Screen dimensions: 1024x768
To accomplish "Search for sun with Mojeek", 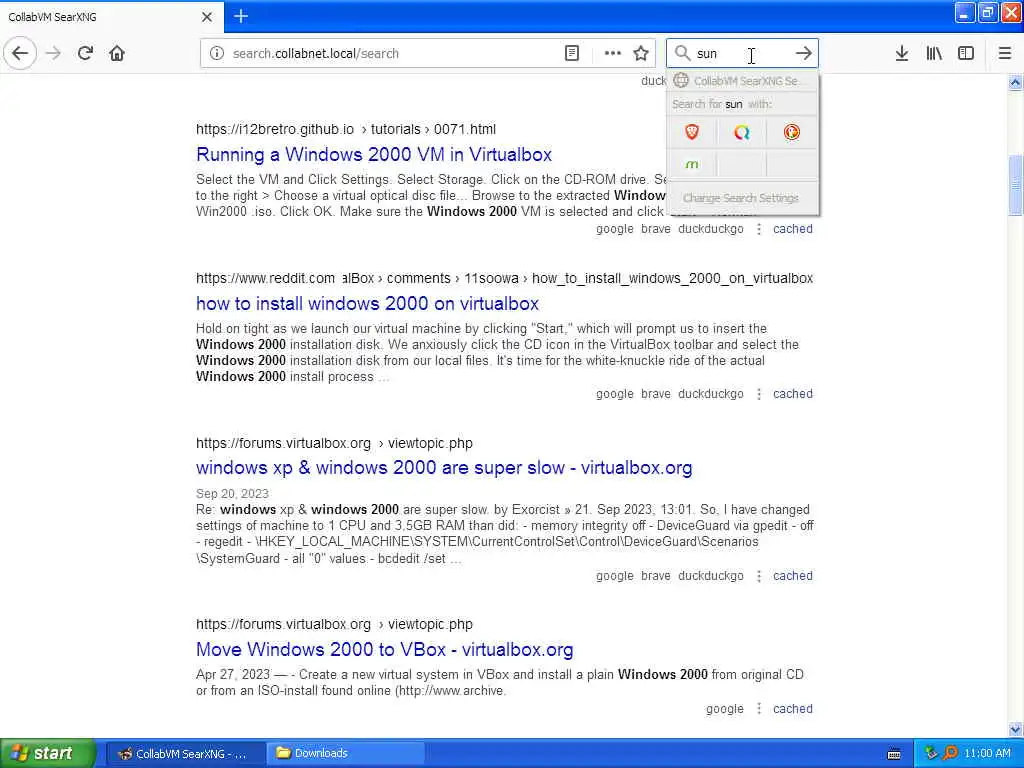I will point(692,165).
